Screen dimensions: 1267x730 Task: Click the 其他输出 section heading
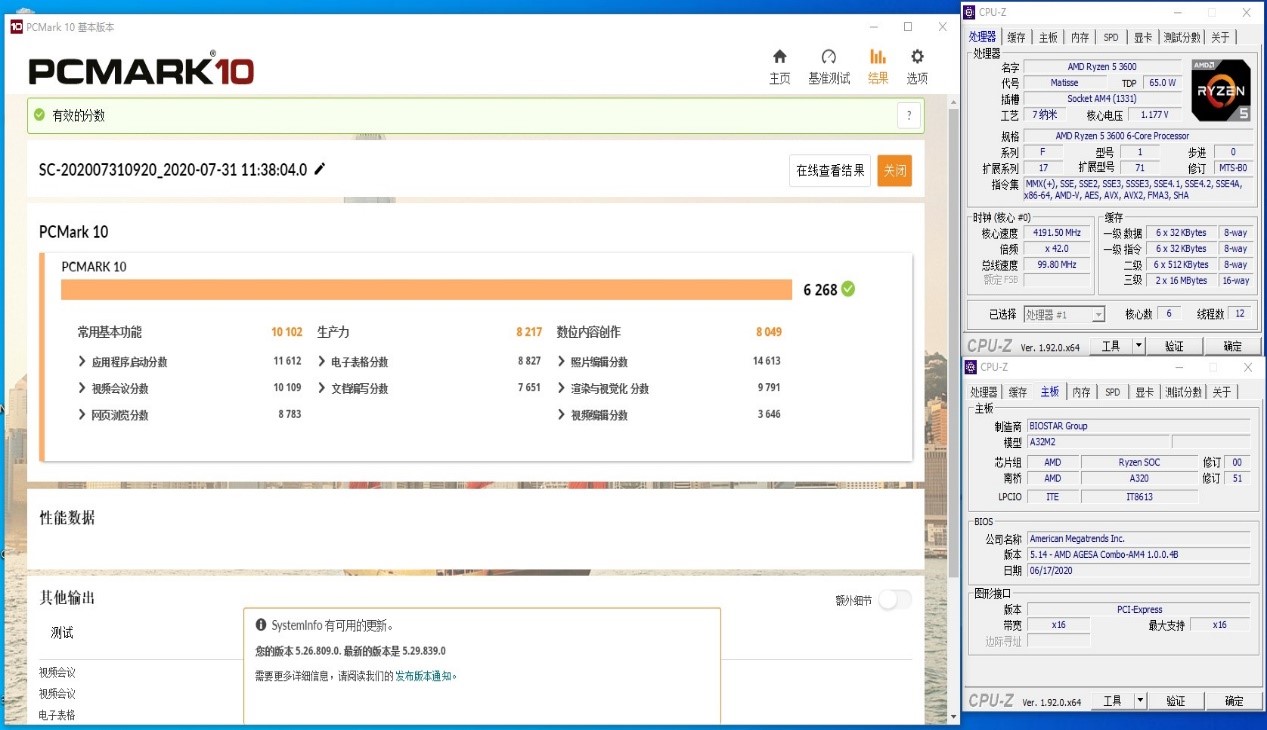[x=67, y=598]
